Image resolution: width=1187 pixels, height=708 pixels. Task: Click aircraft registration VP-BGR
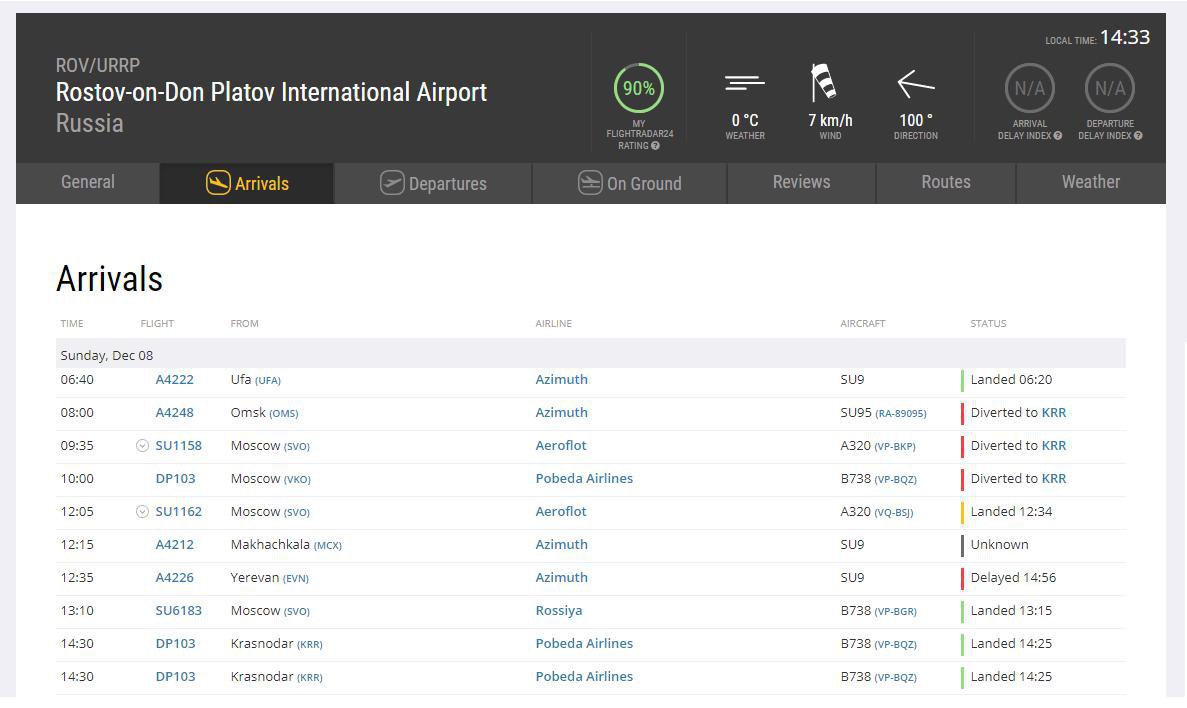pyautogui.click(x=896, y=611)
